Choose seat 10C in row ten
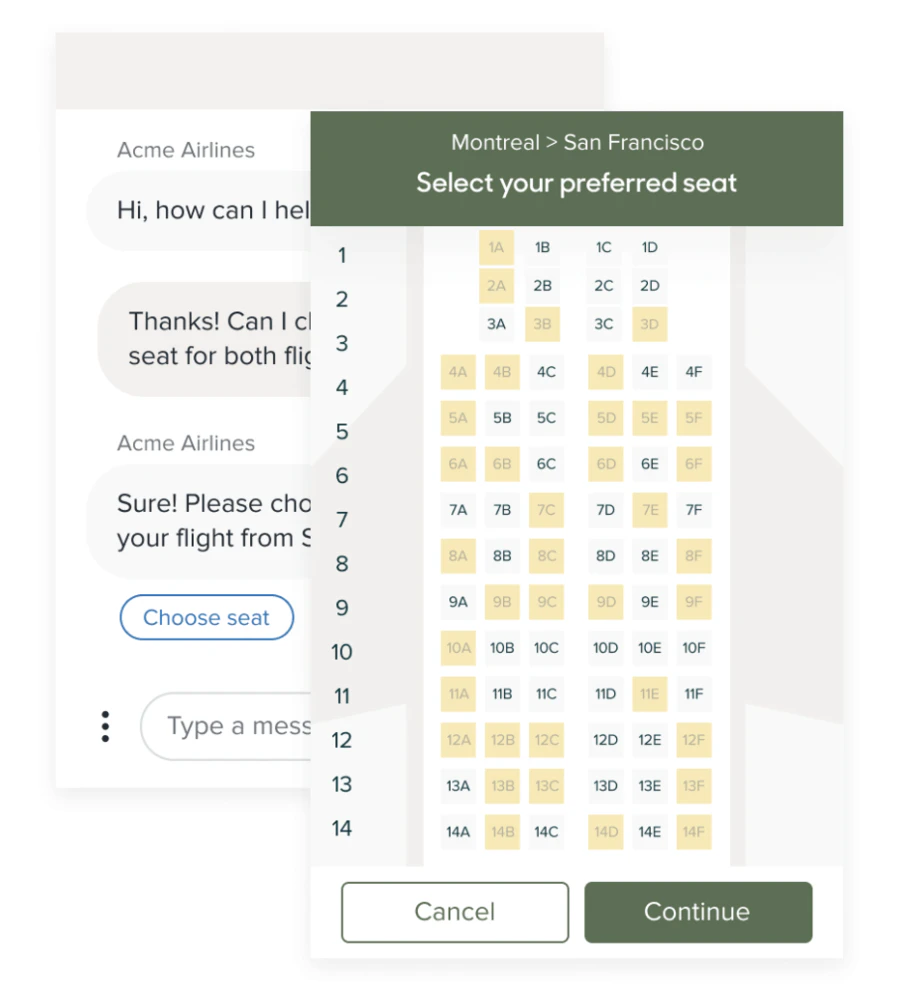The width and height of the screenshot is (918, 1000). click(x=546, y=648)
